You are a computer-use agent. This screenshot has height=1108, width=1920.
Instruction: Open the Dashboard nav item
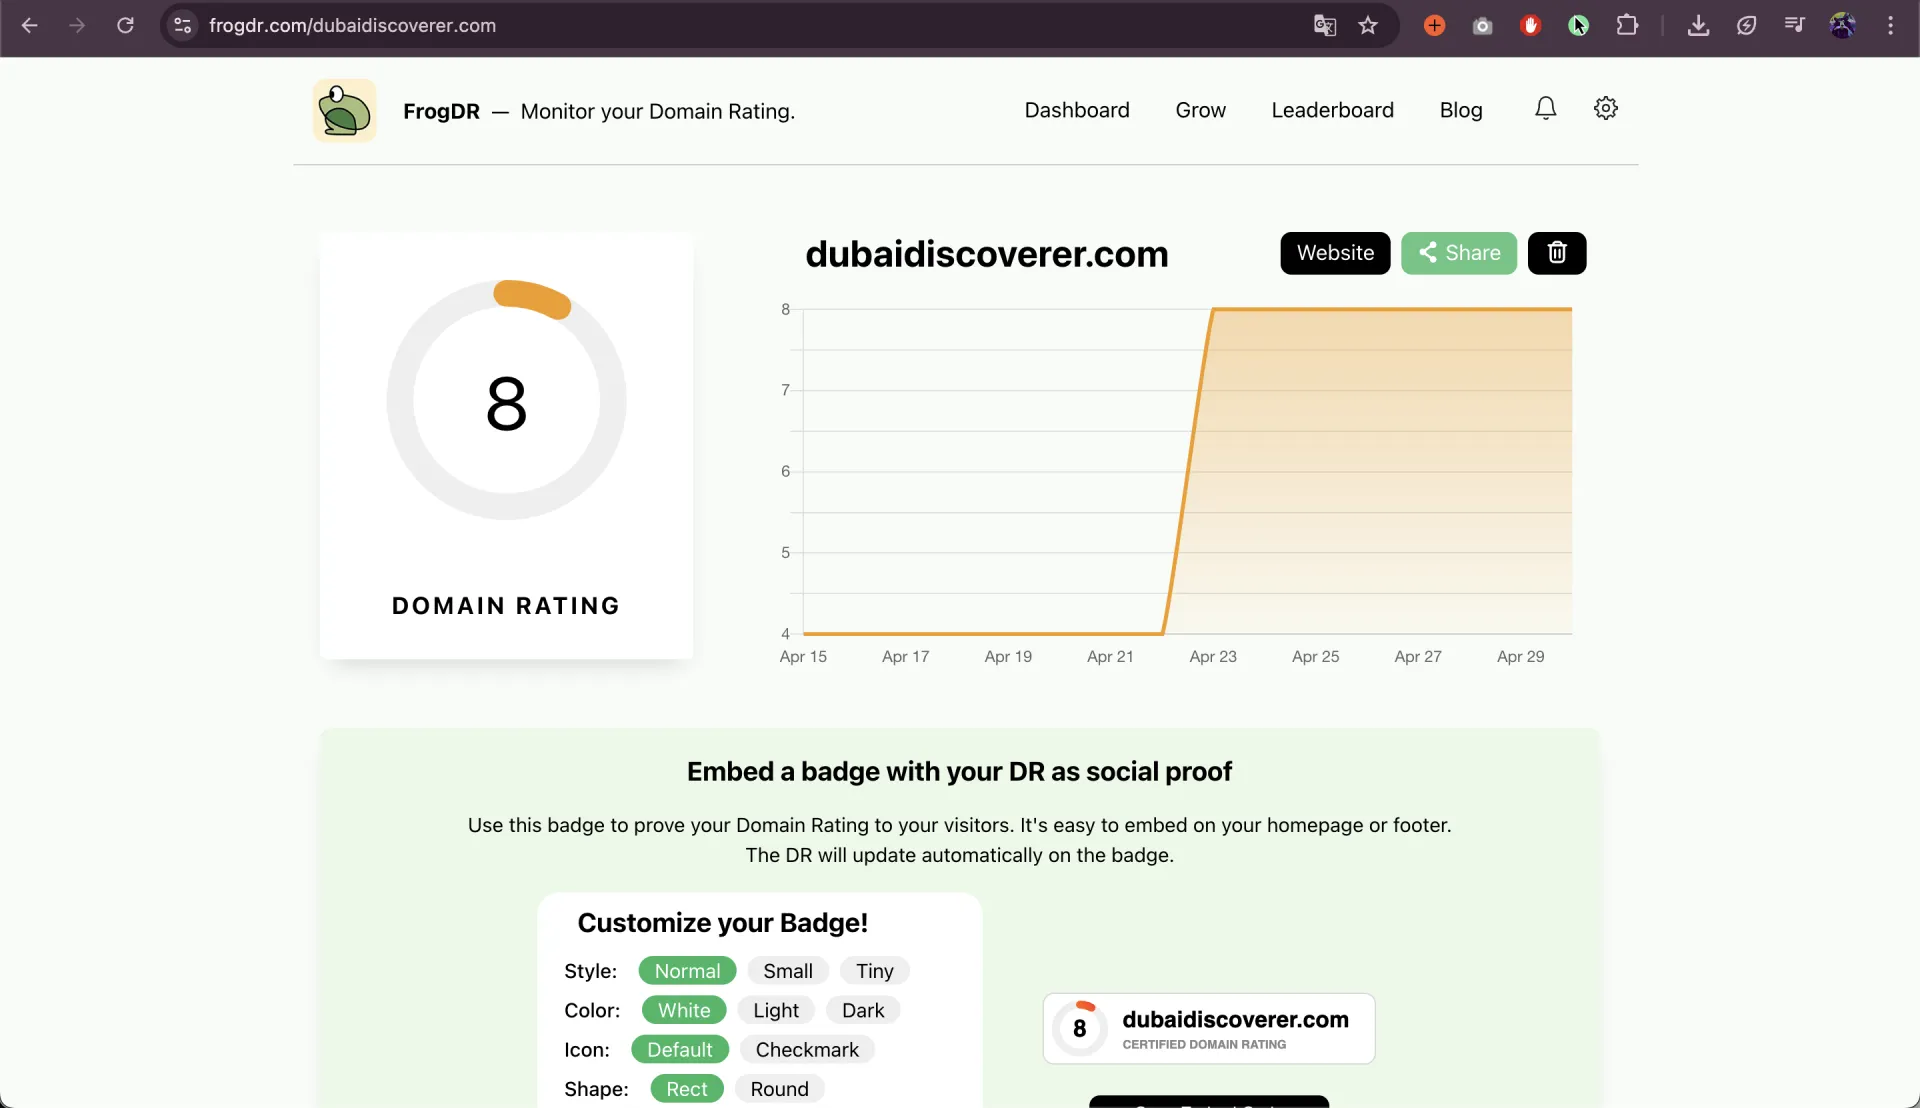[1077, 110]
